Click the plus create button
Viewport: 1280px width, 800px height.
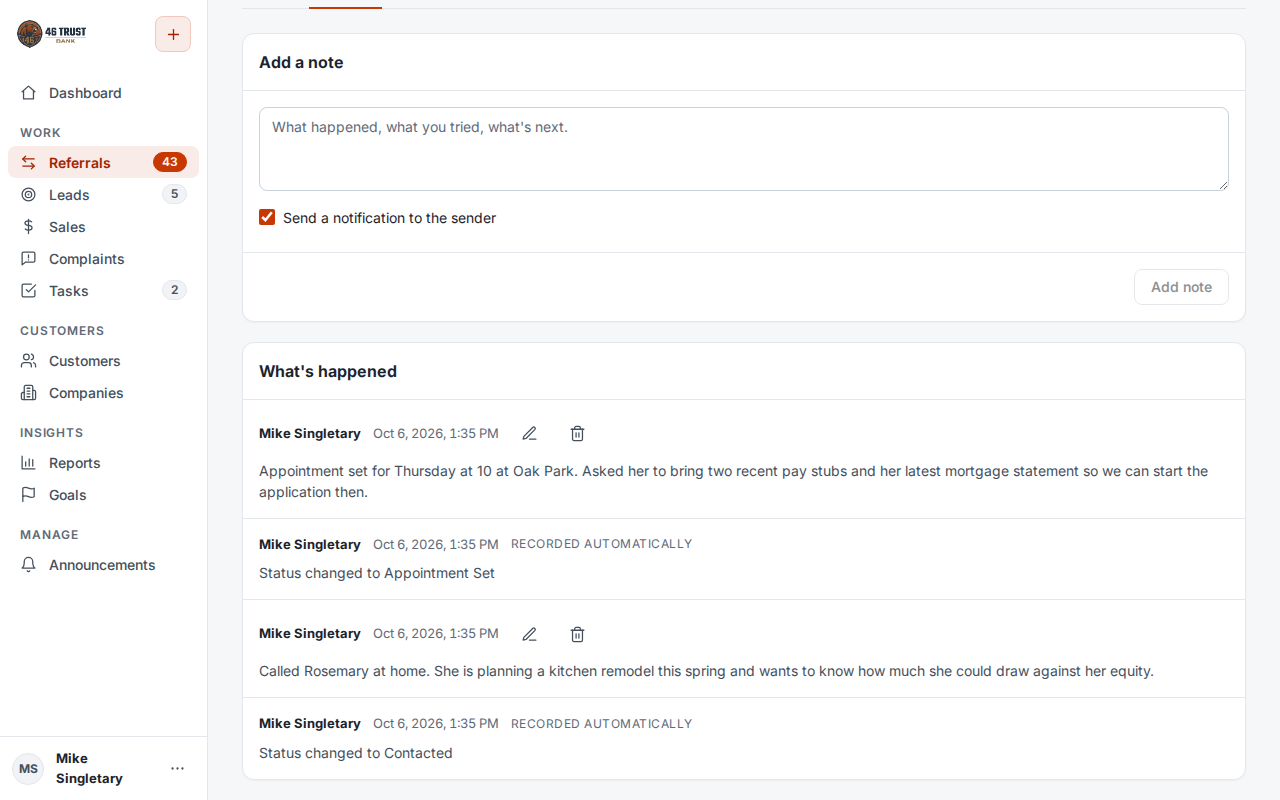[x=173, y=34]
